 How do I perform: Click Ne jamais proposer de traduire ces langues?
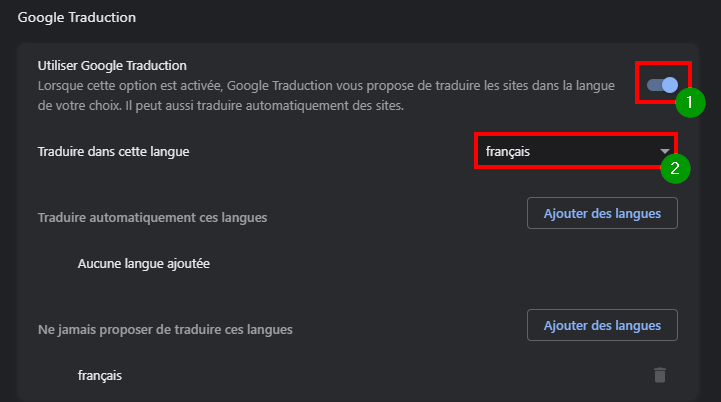[165, 330]
